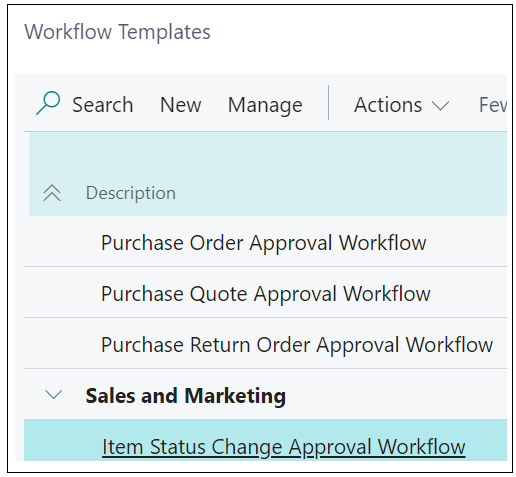Open the Manage menu

[x=265, y=105]
